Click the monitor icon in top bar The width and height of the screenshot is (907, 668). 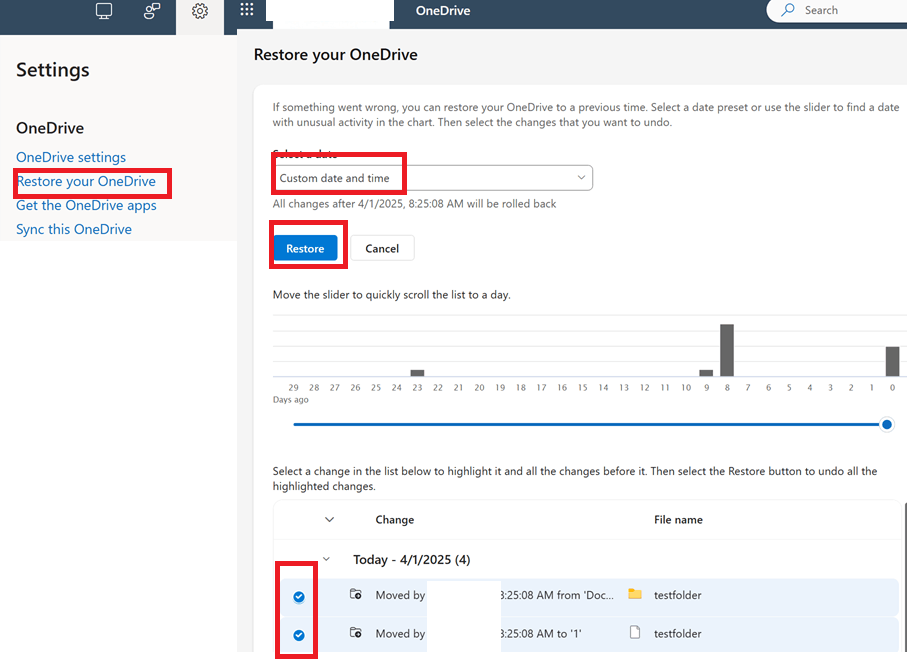tap(104, 11)
